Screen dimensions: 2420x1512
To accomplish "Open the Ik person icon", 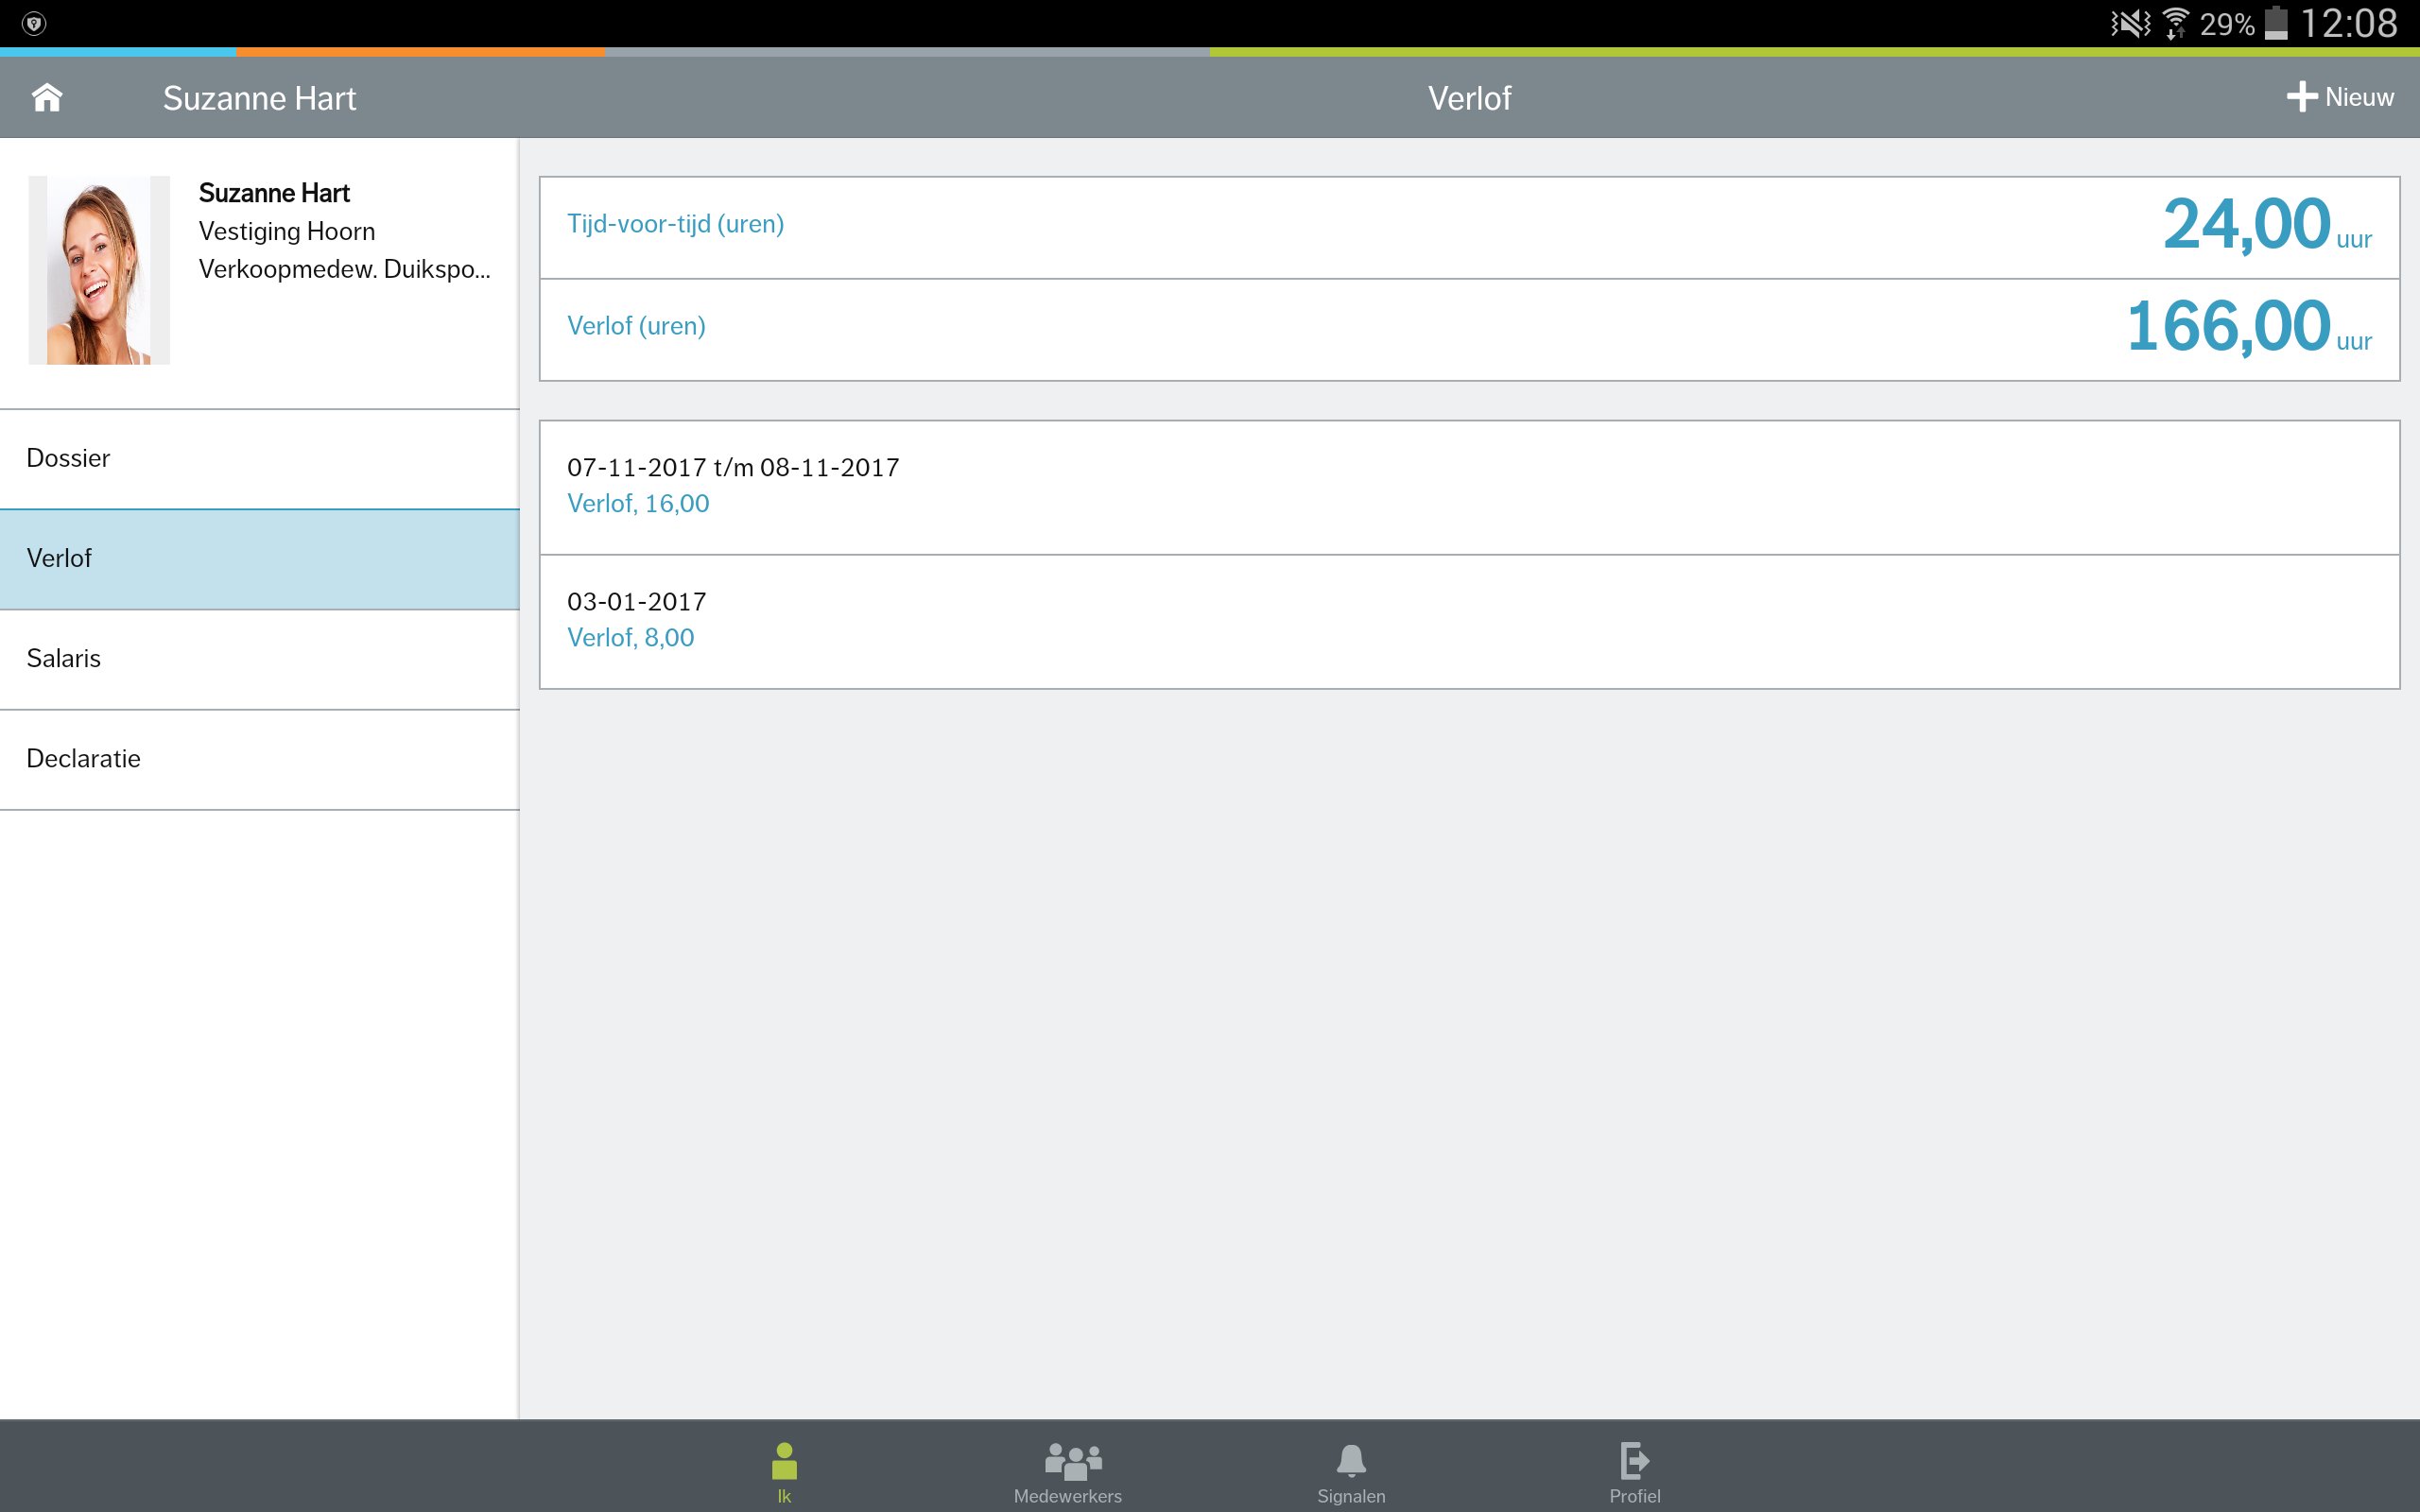I will tap(784, 1461).
